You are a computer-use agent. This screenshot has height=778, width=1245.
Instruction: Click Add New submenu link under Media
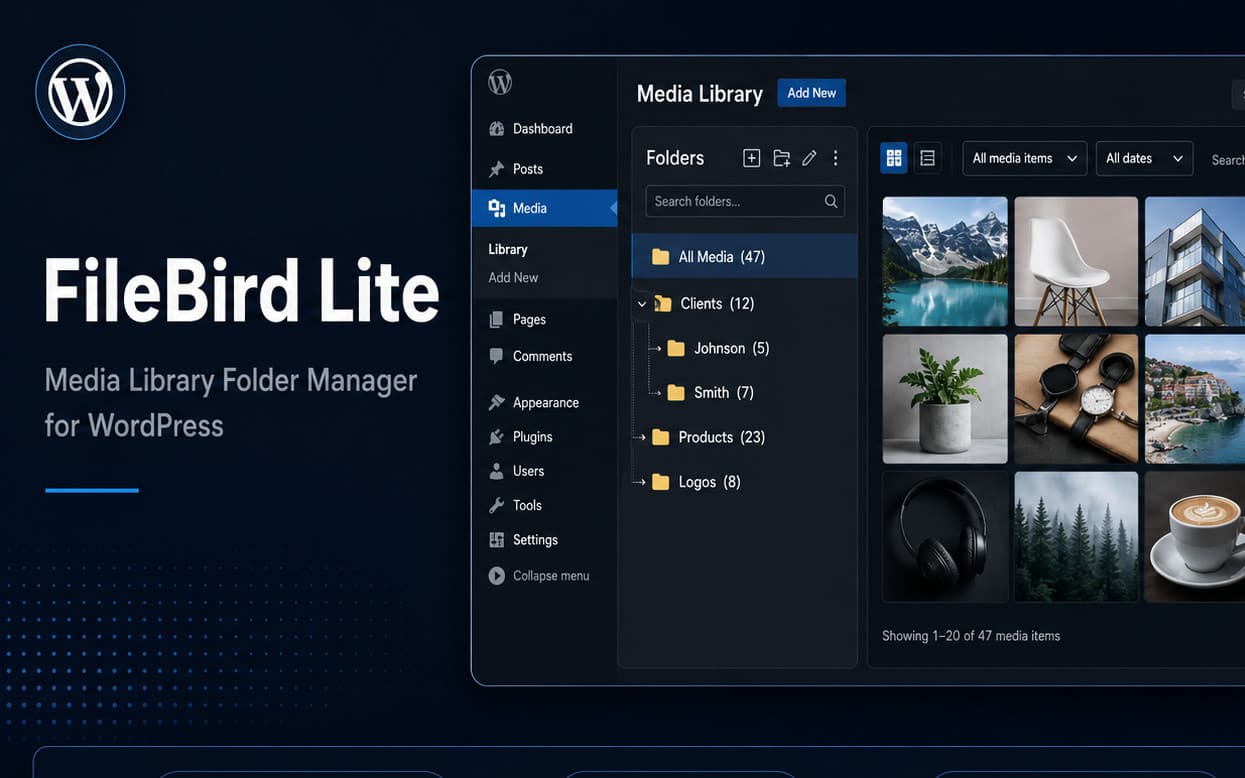pos(513,277)
